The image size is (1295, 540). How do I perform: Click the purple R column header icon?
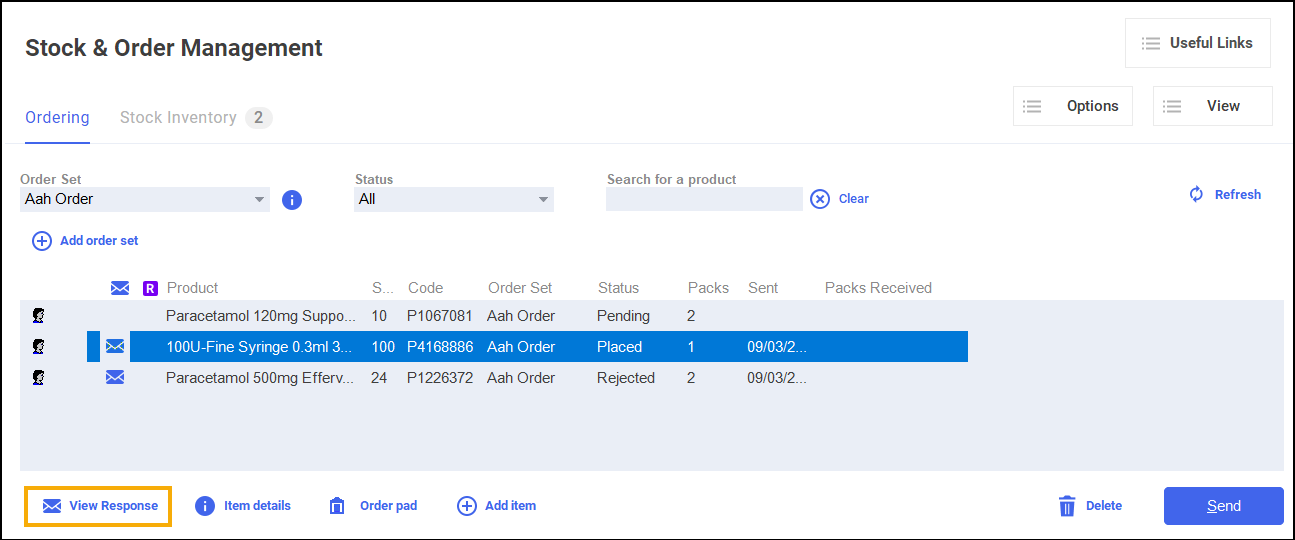click(151, 288)
